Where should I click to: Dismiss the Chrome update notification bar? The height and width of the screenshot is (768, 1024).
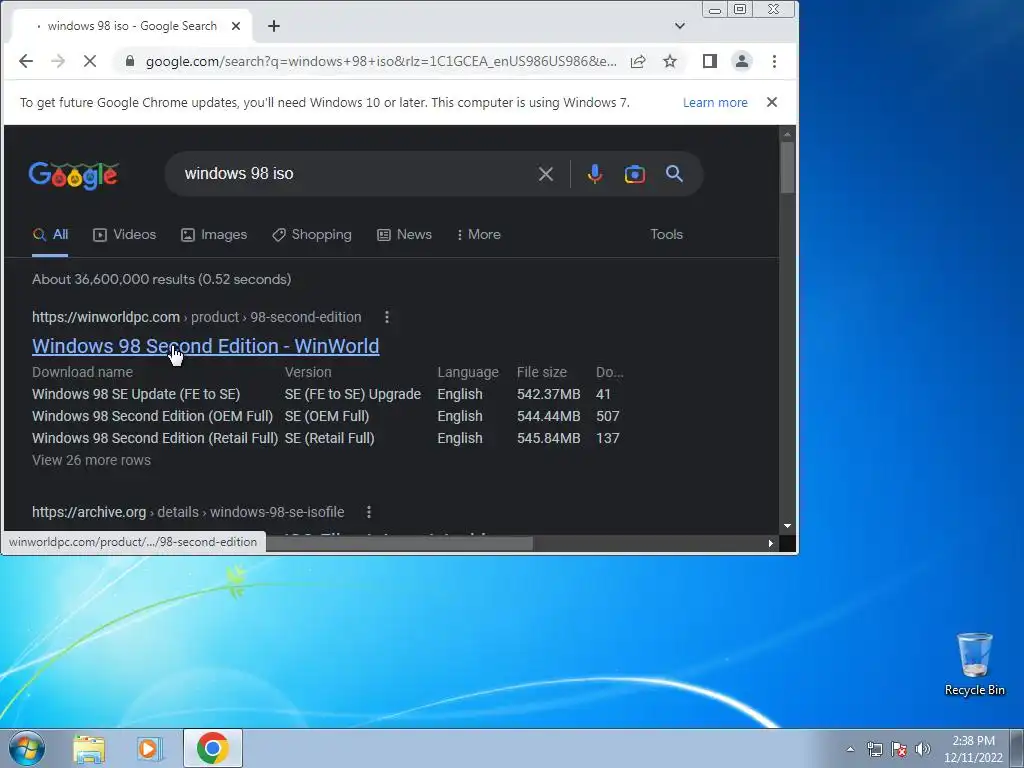pos(772,103)
